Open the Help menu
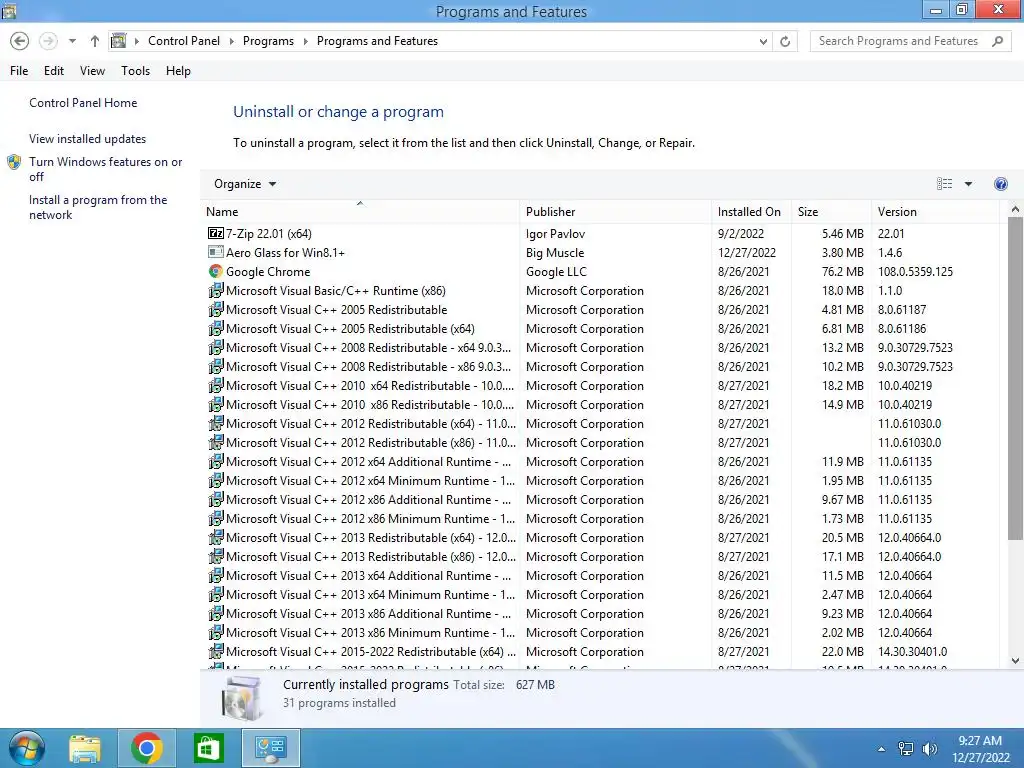The width and height of the screenshot is (1024, 768). (178, 71)
